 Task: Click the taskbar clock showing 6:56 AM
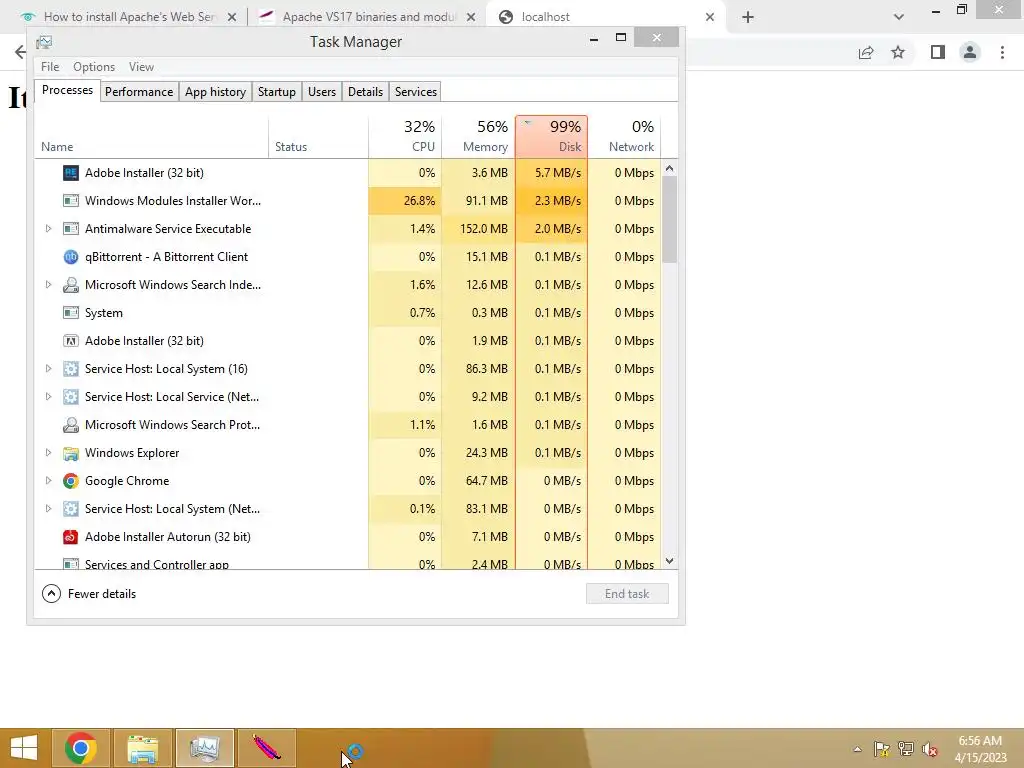pos(980,749)
